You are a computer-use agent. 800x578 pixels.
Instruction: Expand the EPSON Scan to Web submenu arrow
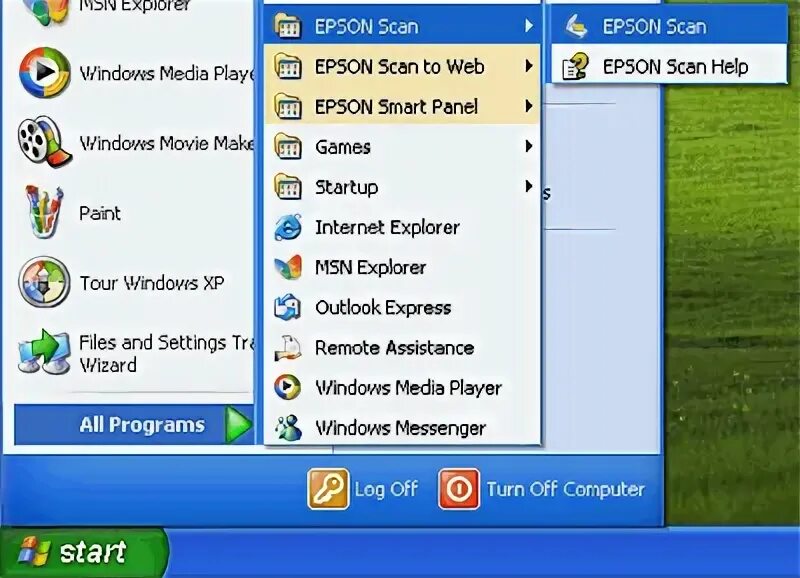(x=529, y=66)
